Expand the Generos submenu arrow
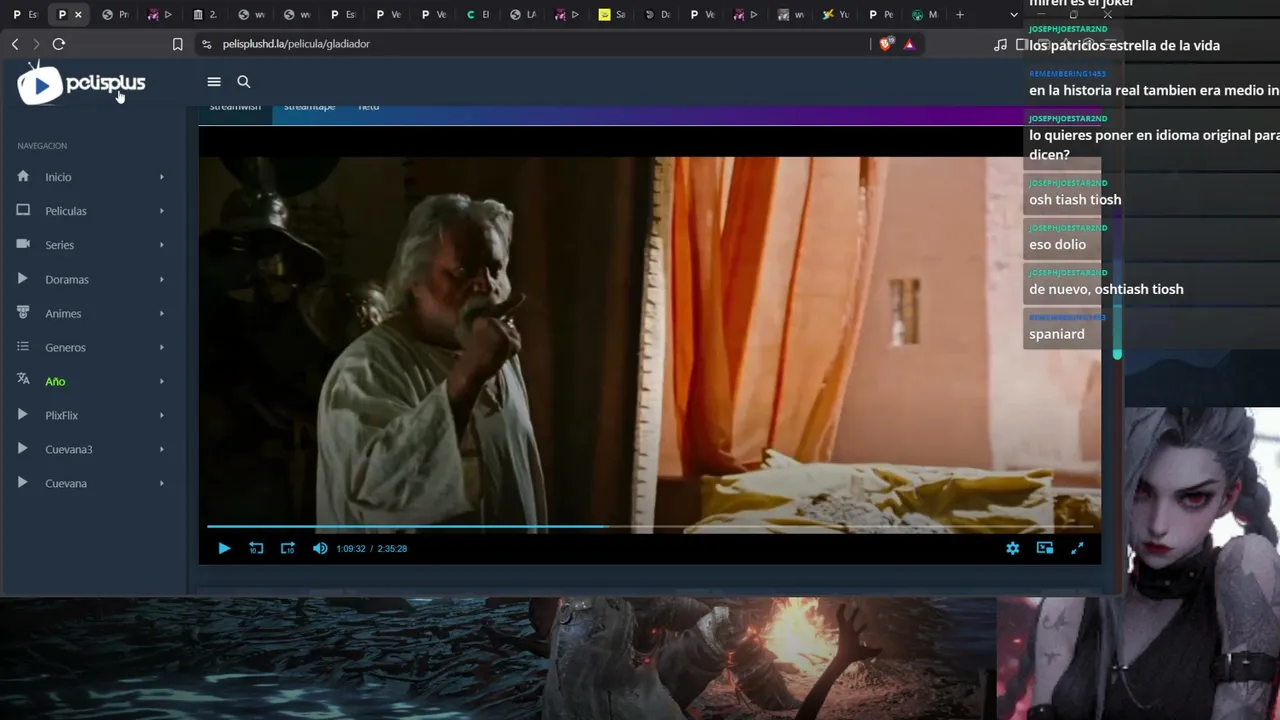The width and height of the screenshot is (1280, 720). click(162, 347)
